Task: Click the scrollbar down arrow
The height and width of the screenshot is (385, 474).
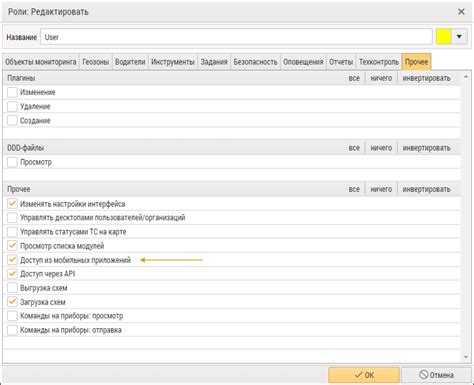Action: tap(466, 357)
